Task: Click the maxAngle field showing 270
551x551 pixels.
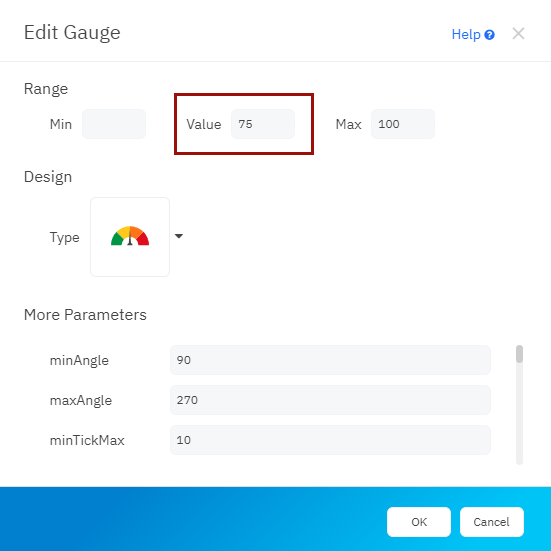Action: (330, 400)
